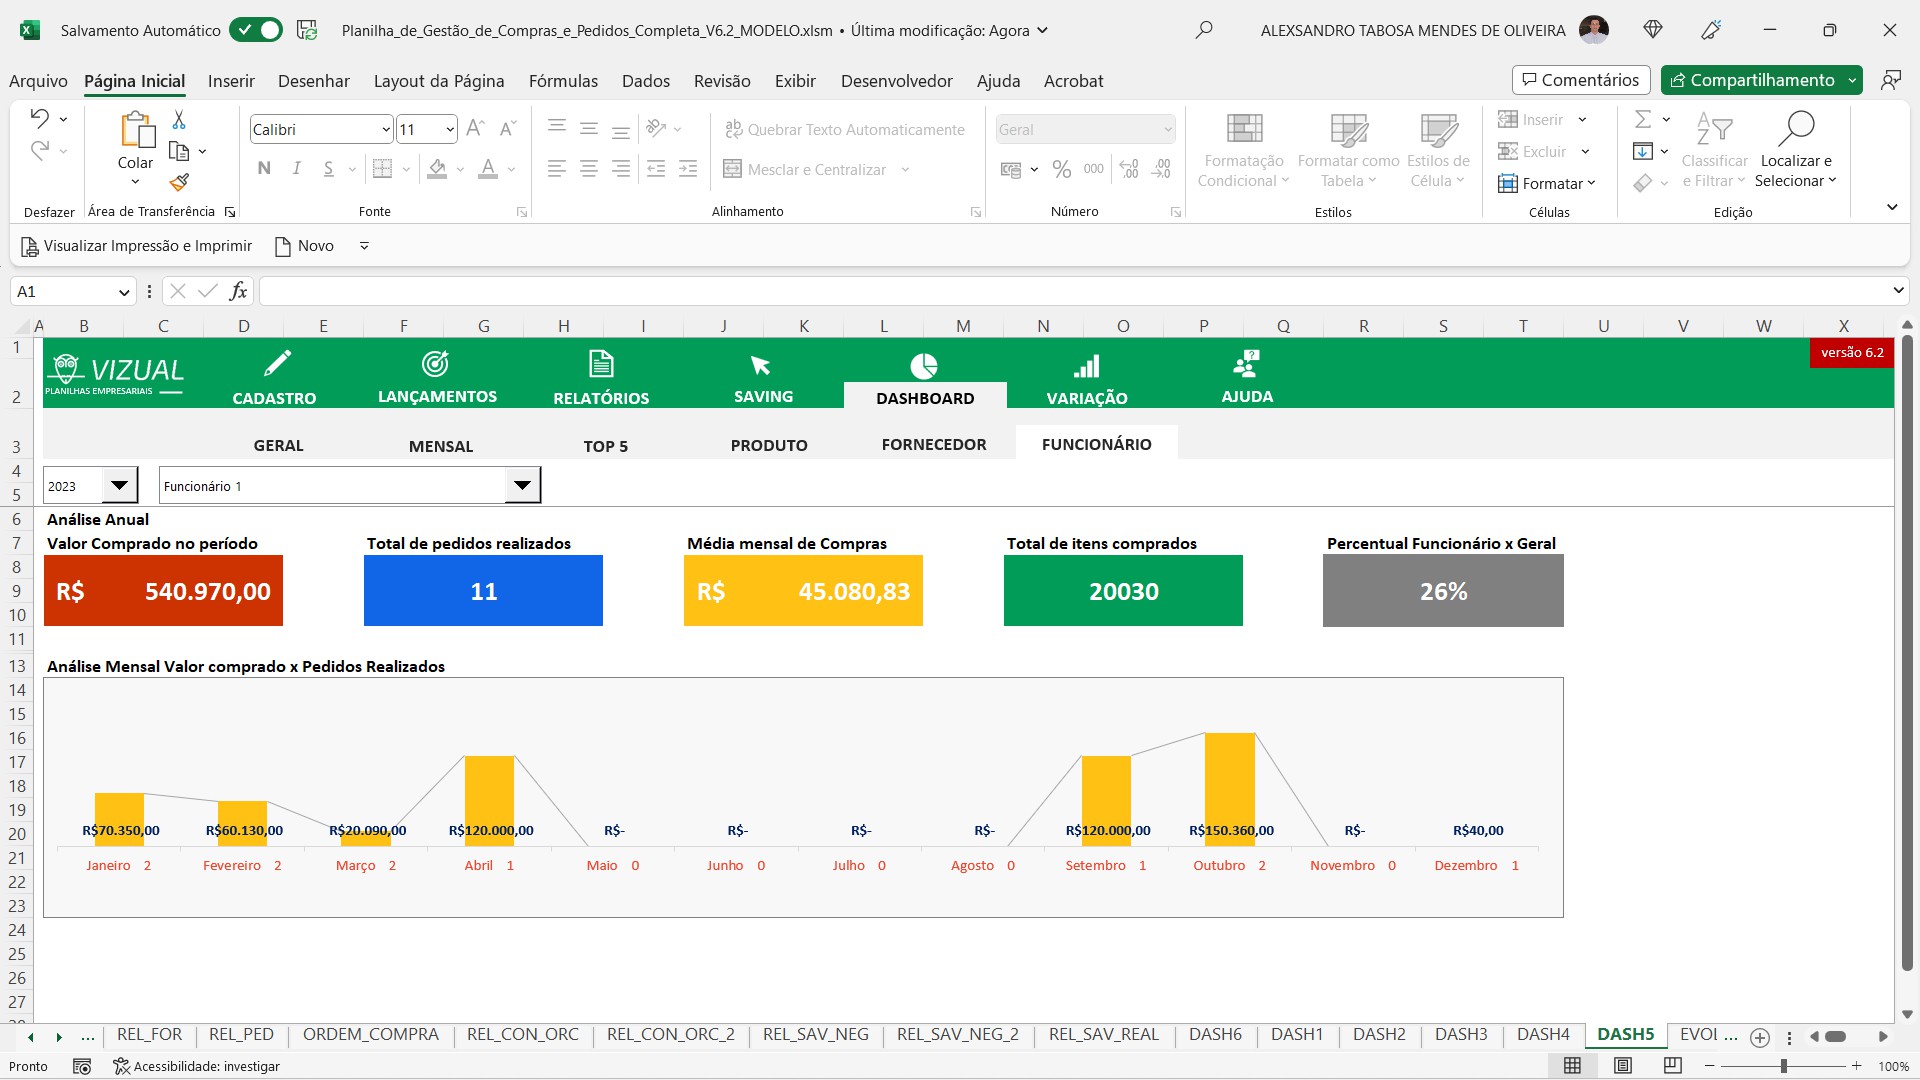Image resolution: width=1920 pixels, height=1080 pixels.
Task: Click the Format Painter brush icon
Action: click(179, 182)
